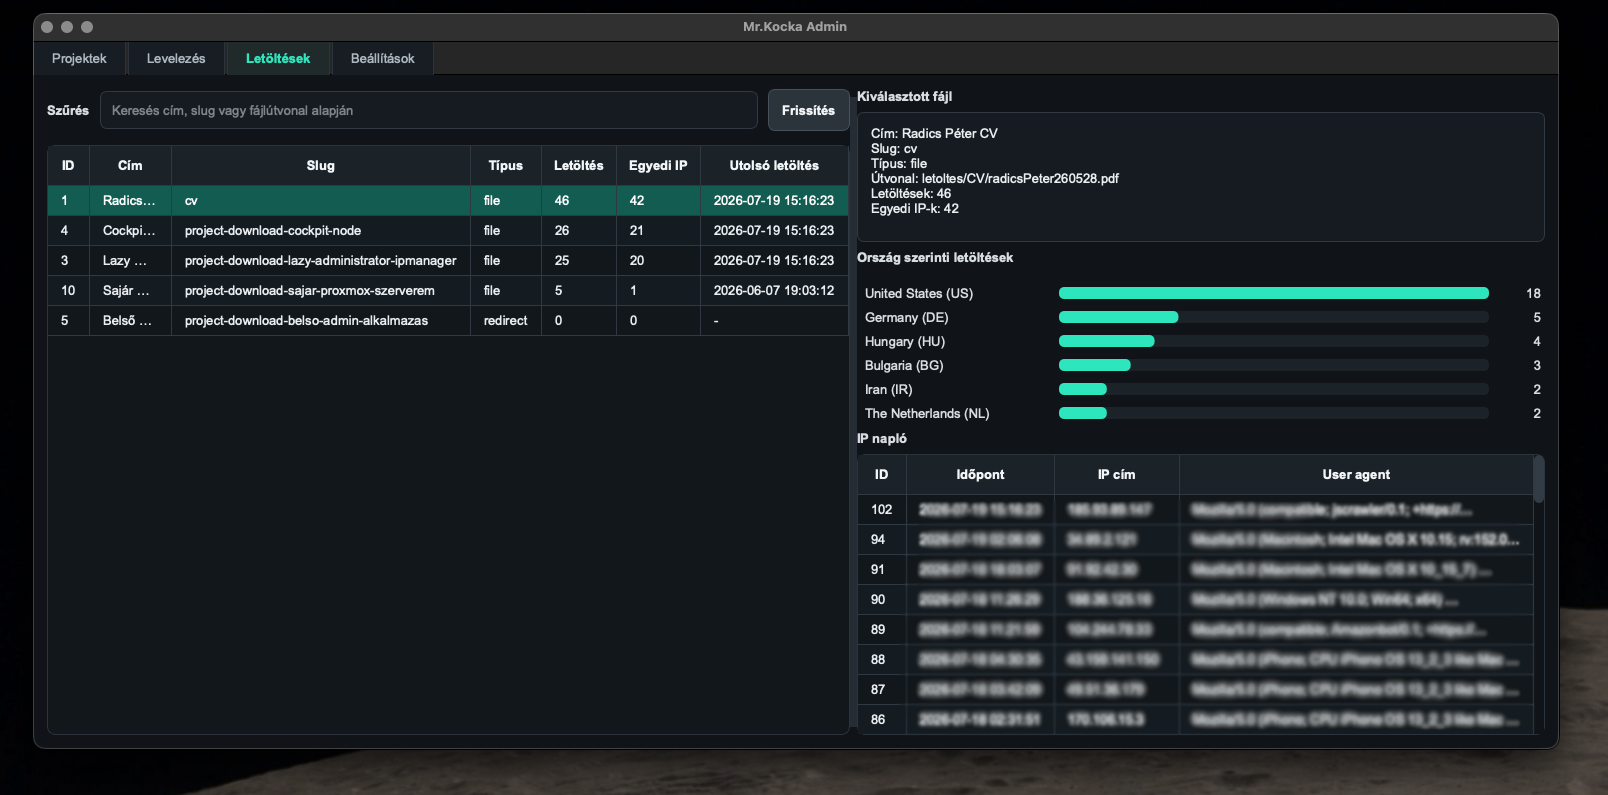1608x795 pixels.
Task: Select IP log entry with ID 87
Action: point(1195,690)
